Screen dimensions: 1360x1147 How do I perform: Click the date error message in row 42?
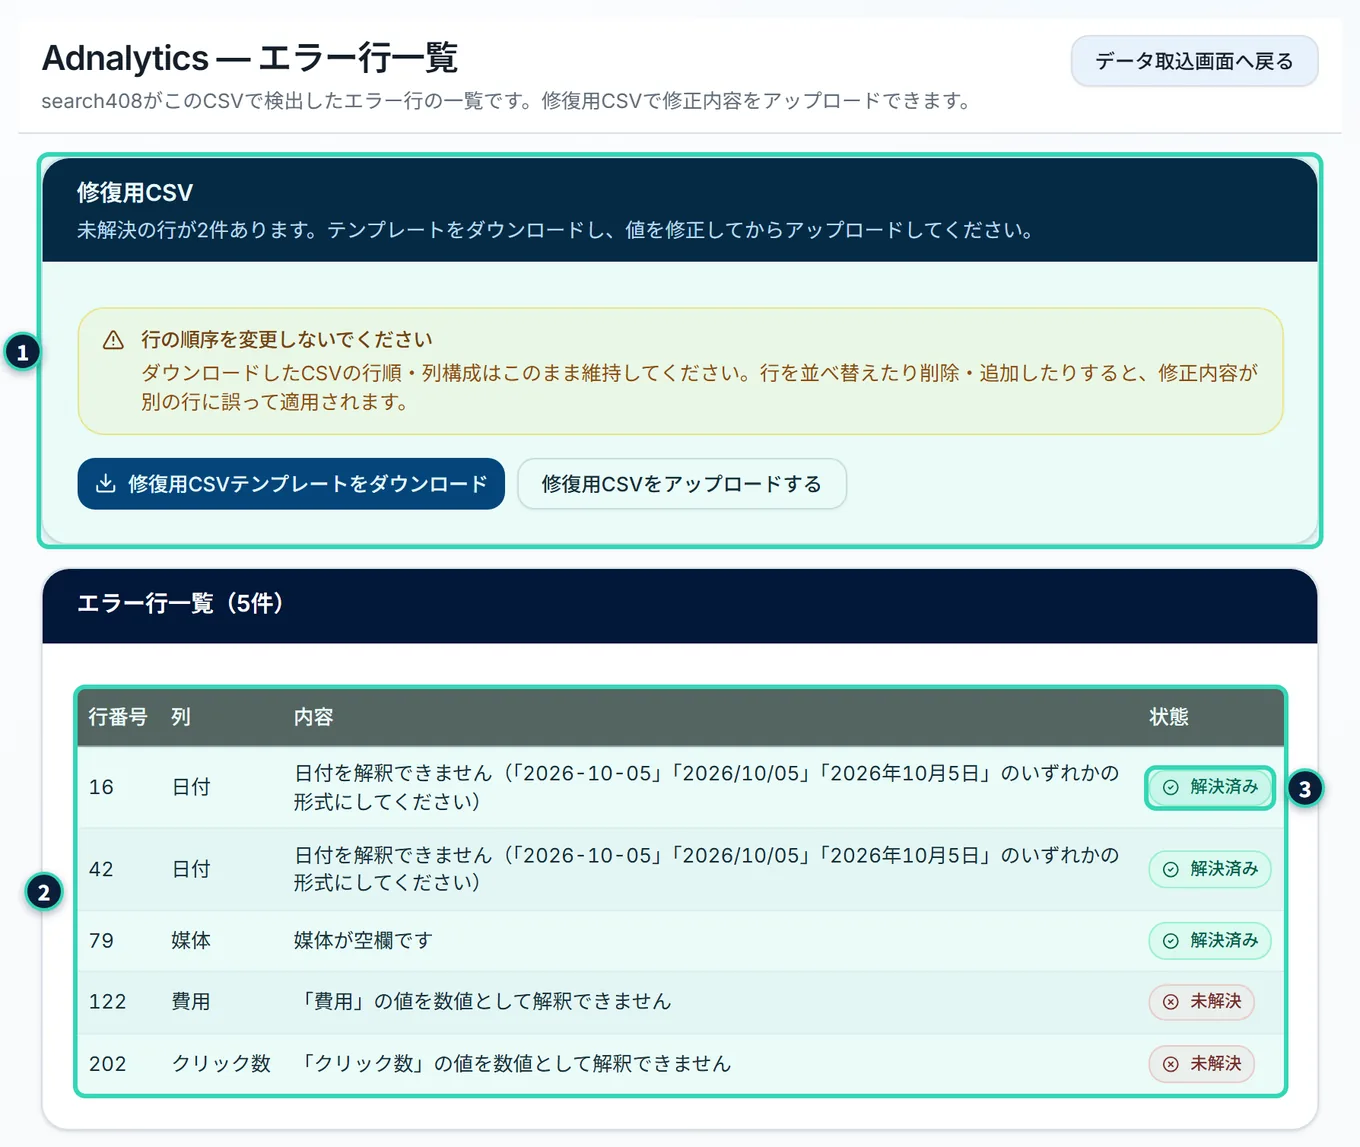click(707, 869)
